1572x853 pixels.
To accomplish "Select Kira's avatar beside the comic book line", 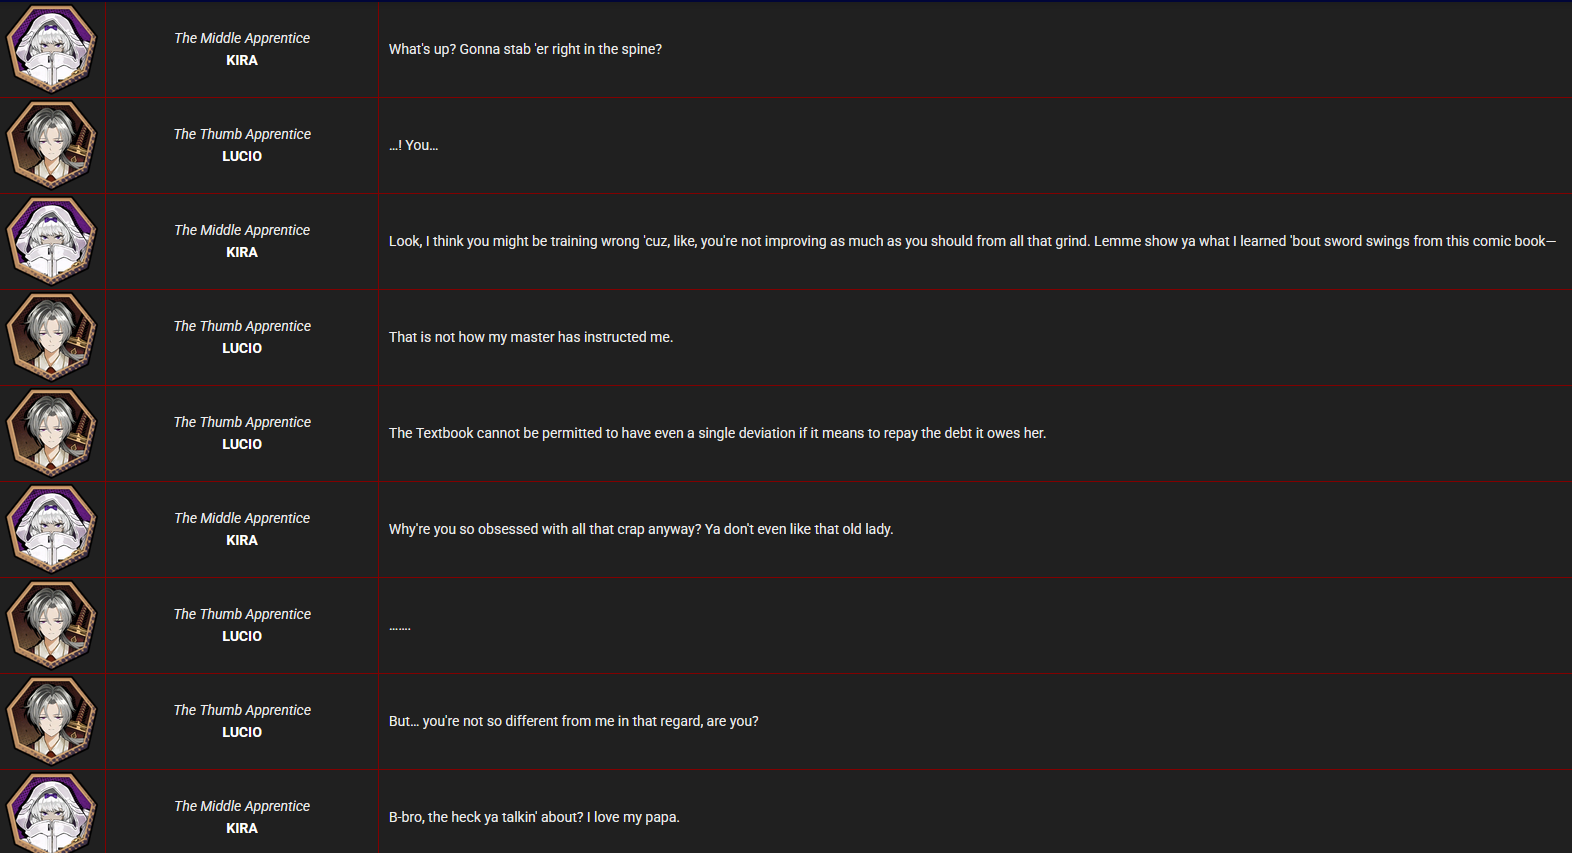I will pyautogui.click(x=51, y=241).
